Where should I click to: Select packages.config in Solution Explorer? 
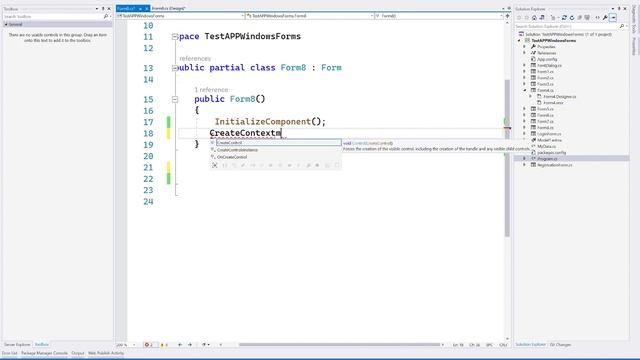(551, 153)
